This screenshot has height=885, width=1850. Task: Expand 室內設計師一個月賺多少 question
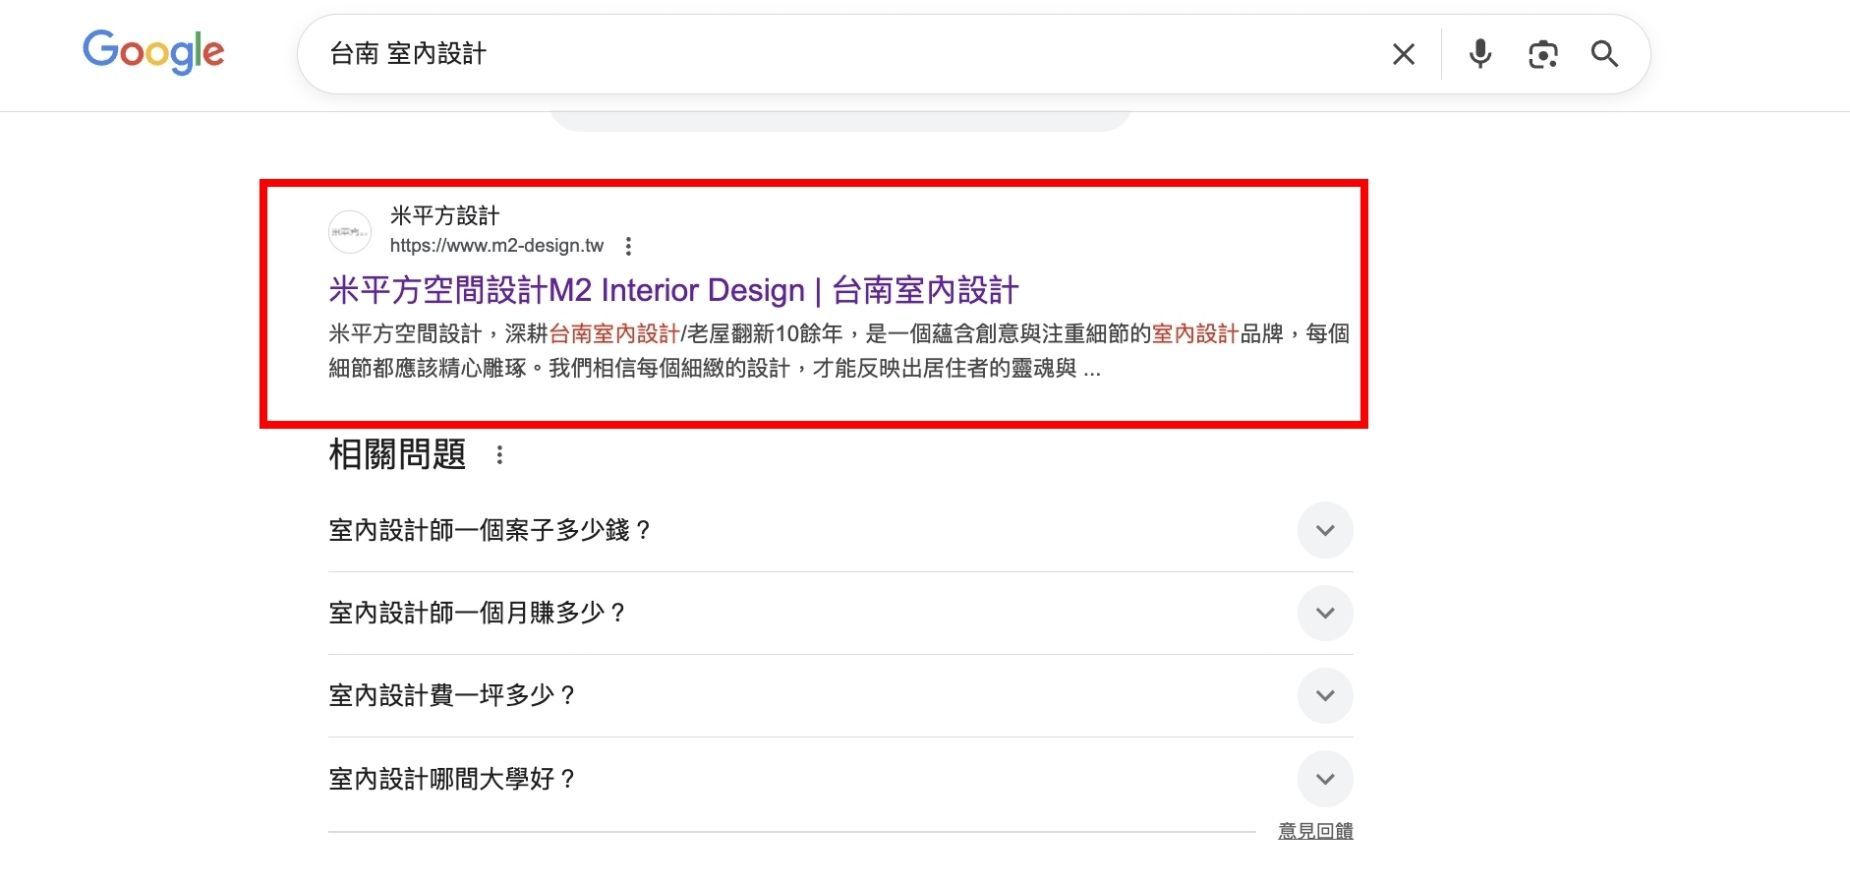pos(1324,613)
